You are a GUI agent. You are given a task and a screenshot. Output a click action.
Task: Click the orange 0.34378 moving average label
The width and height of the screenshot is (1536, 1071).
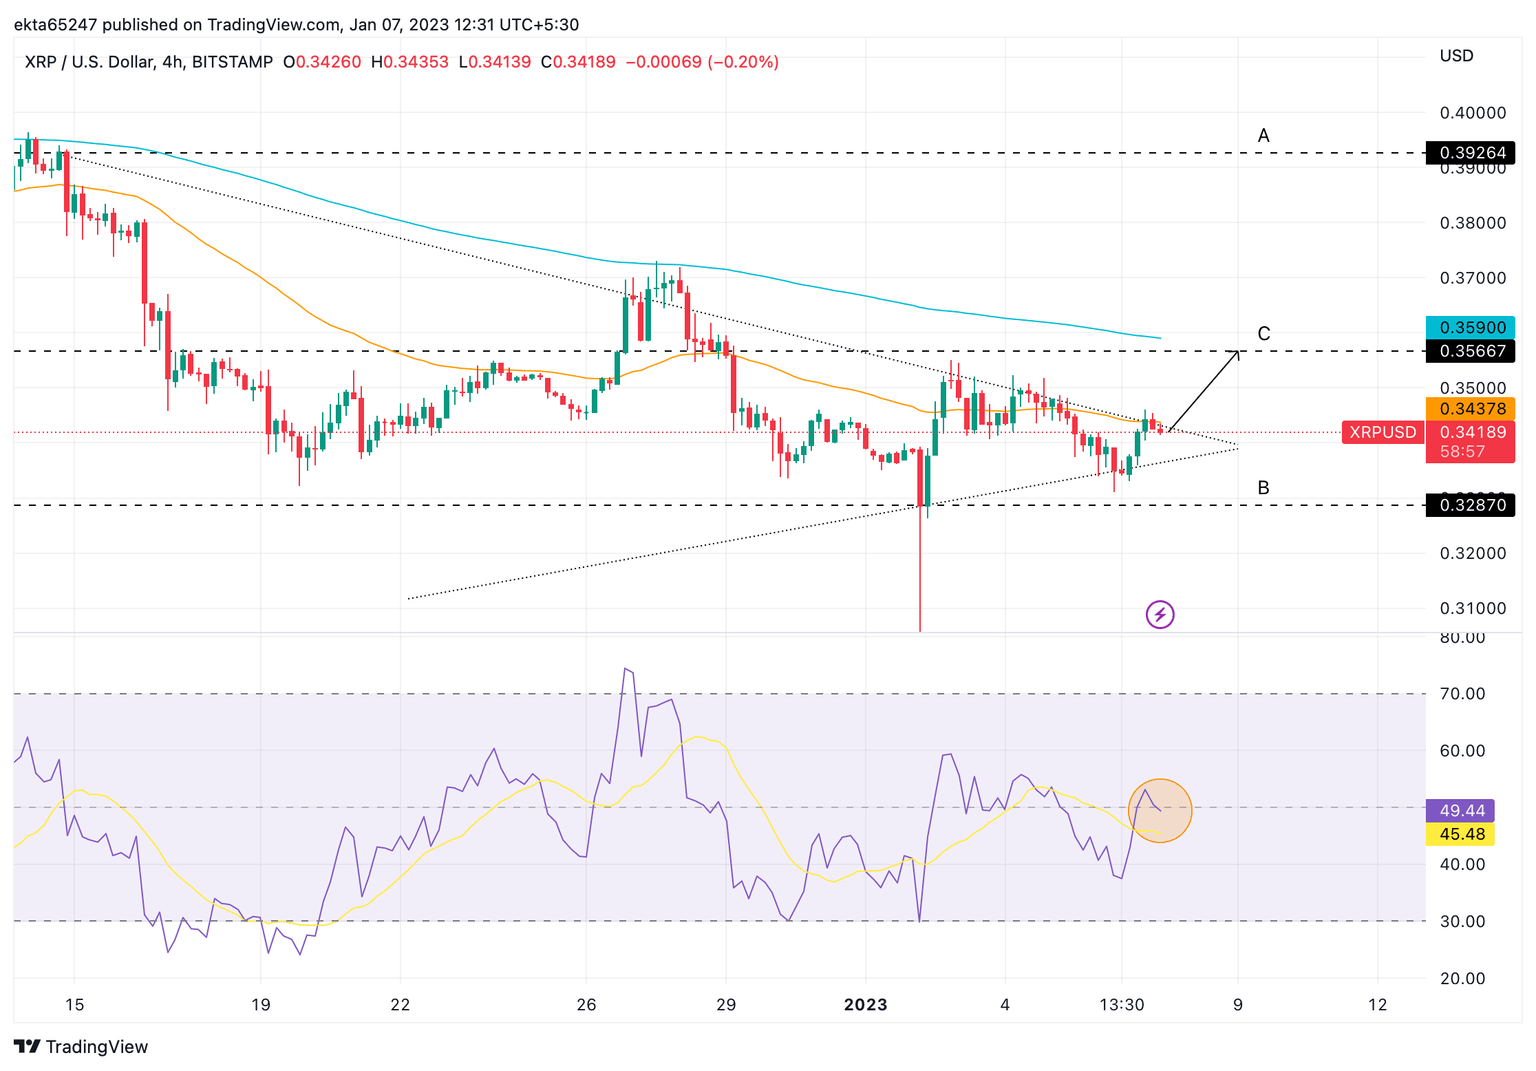pos(1470,408)
